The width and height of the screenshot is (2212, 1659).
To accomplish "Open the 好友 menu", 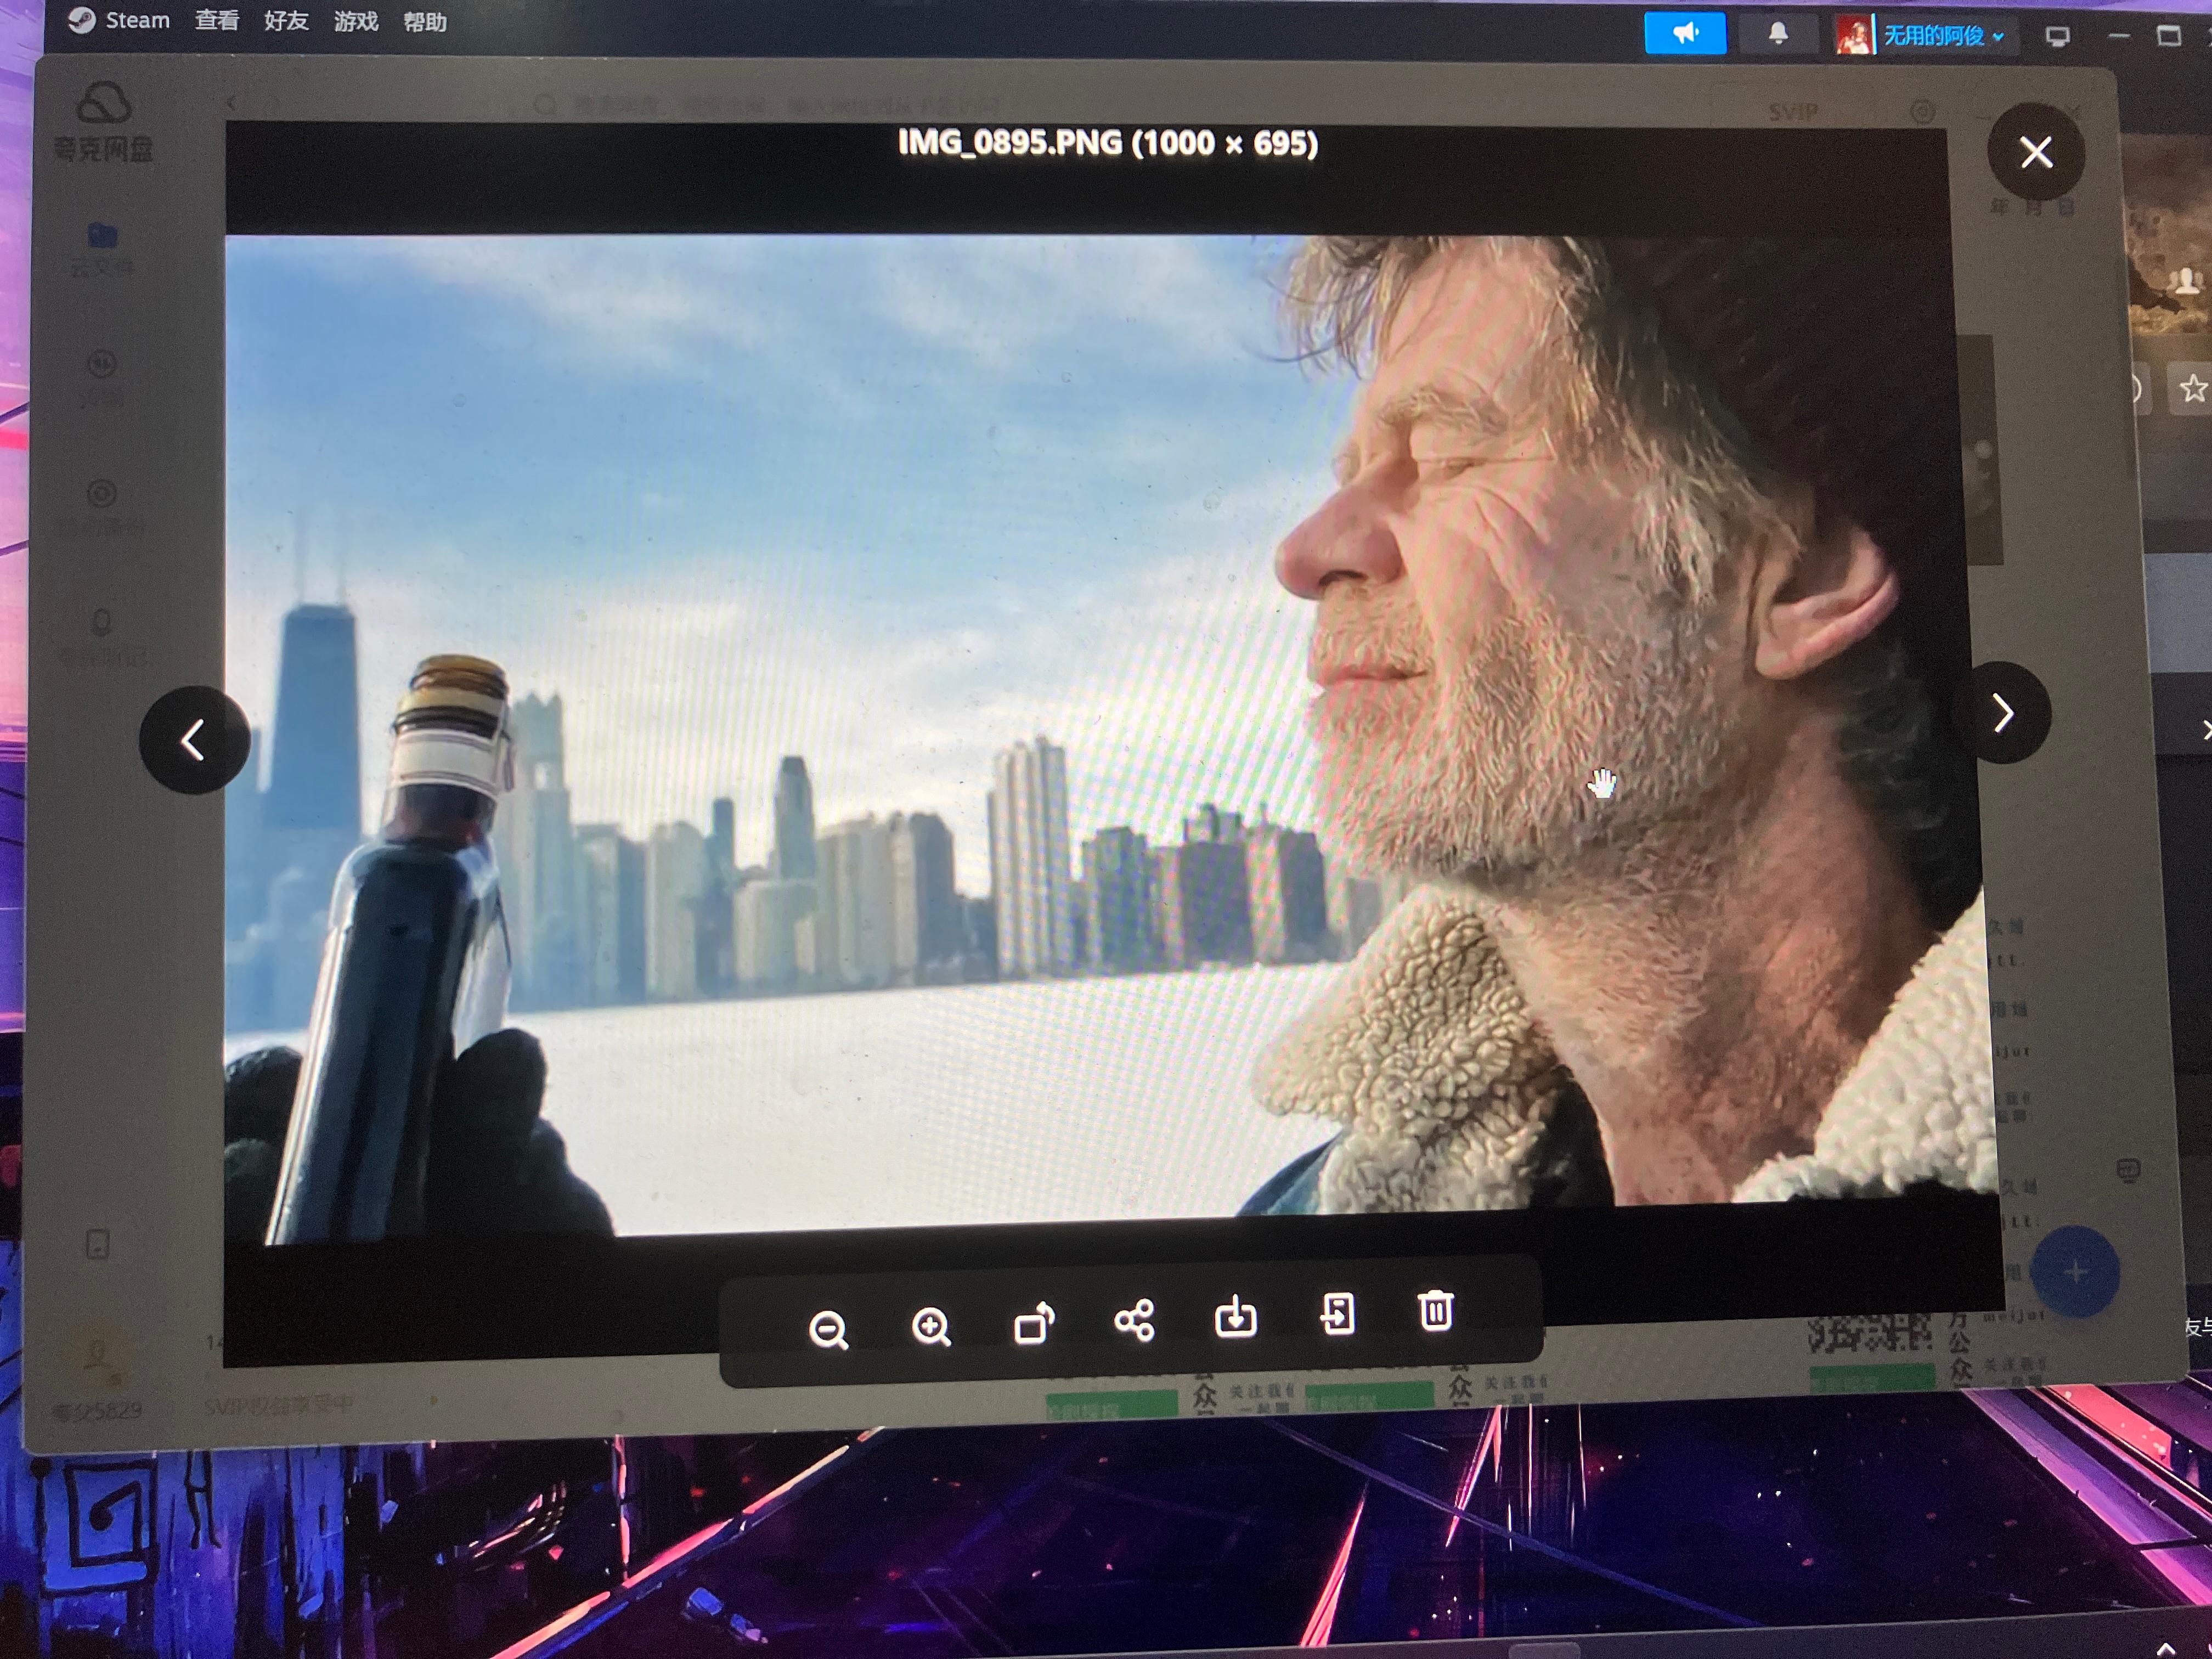I will coord(286,21).
